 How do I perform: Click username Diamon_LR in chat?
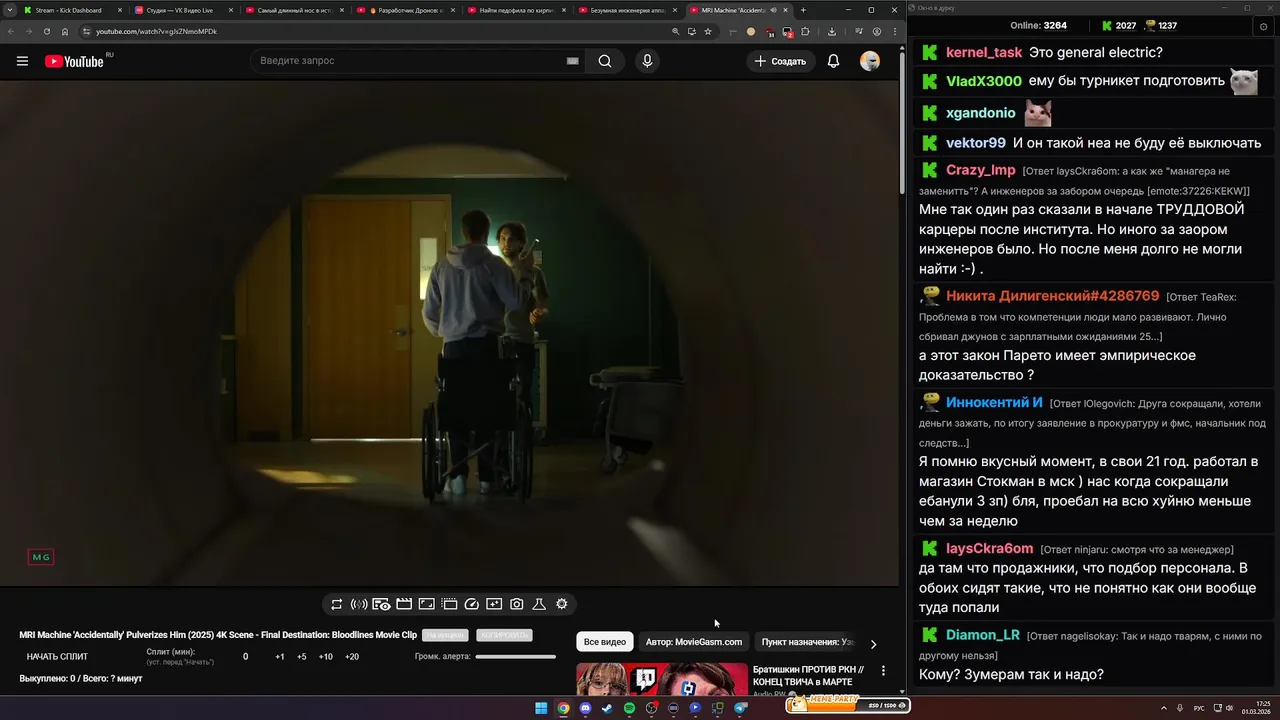983,635
